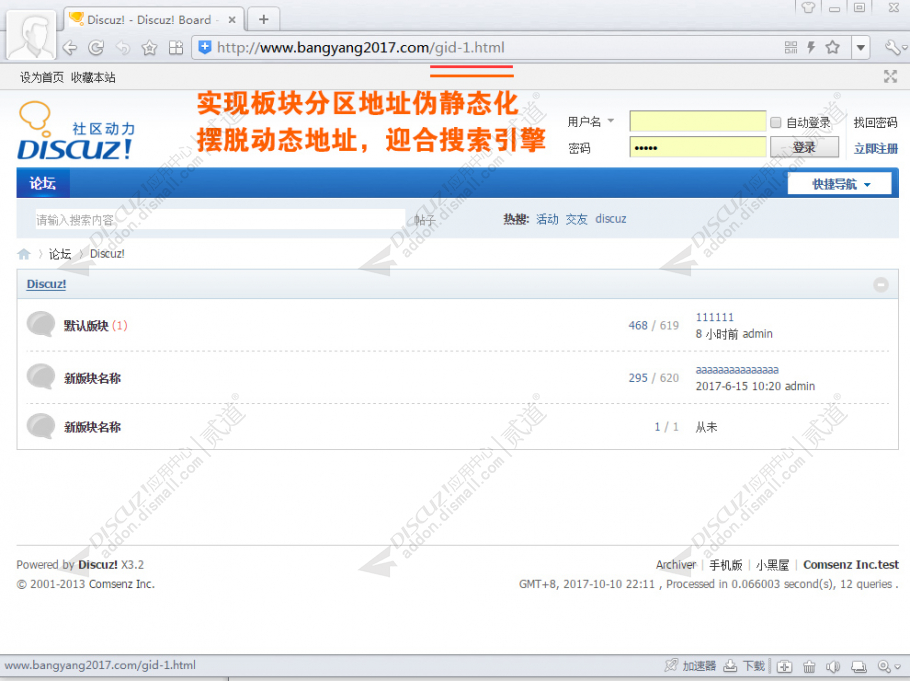This screenshot has width=910, height=681.
Task: Open 下载 downloads in status bar
Action: [745, 666]
